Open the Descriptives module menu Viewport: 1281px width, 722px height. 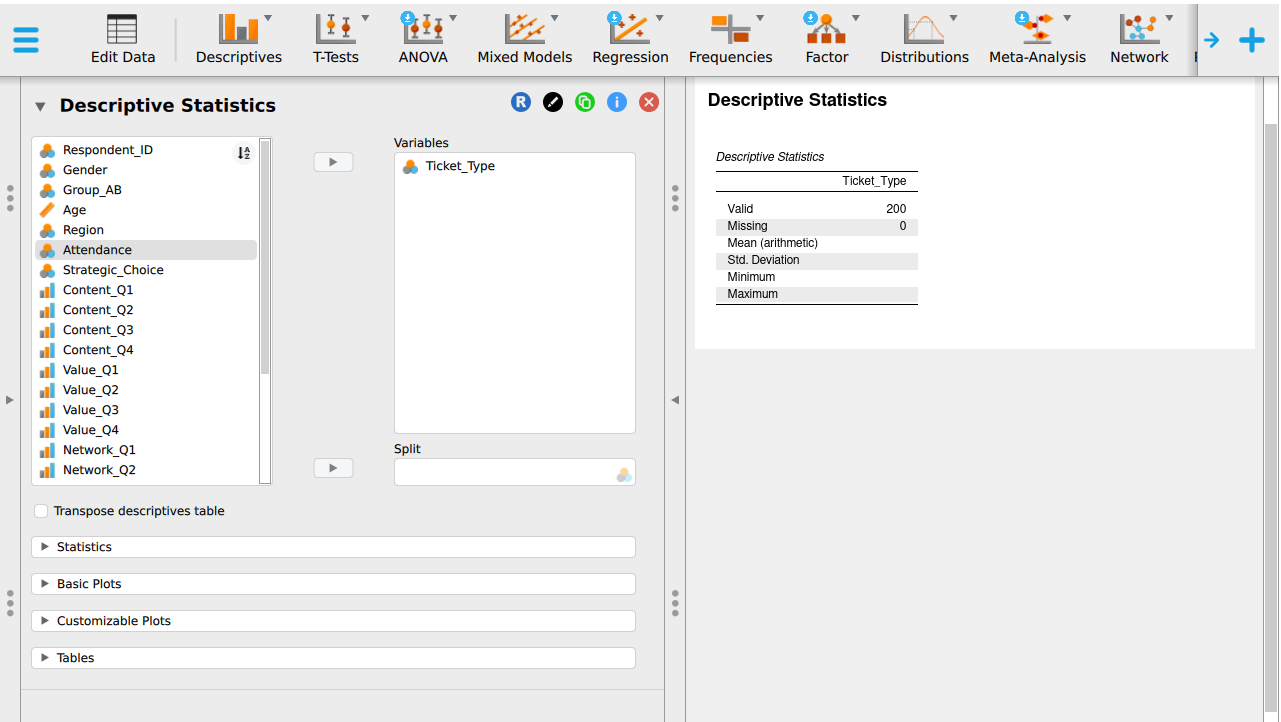(239, 40)
